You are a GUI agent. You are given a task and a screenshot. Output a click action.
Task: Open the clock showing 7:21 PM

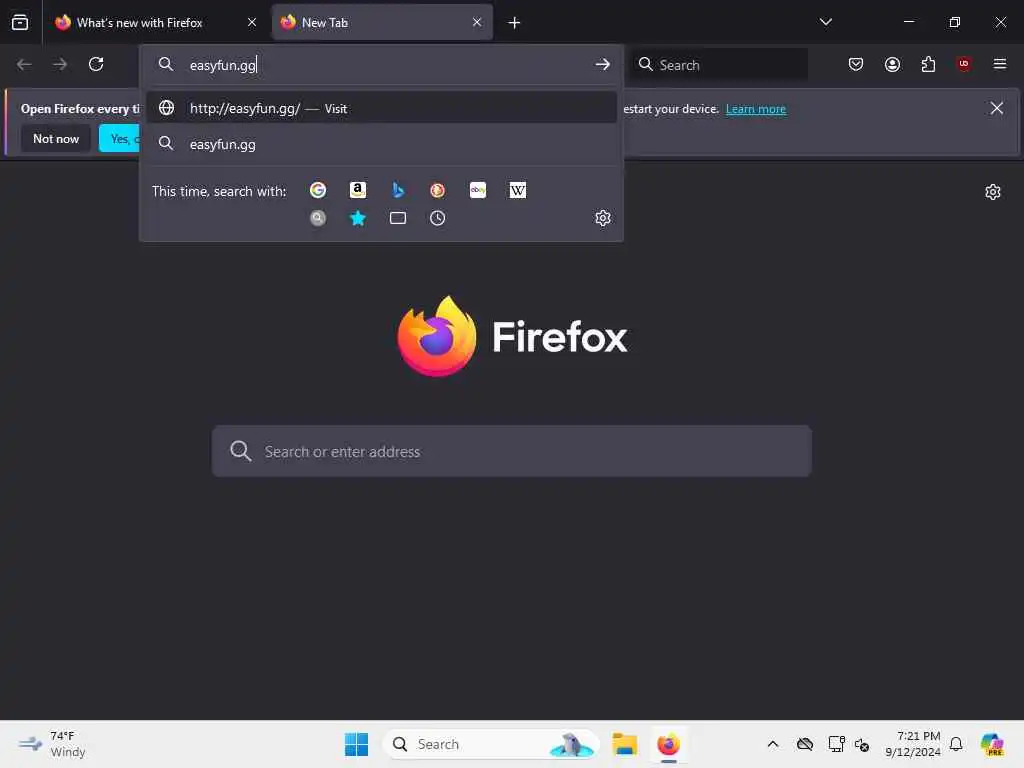click(x=913, y=744)
